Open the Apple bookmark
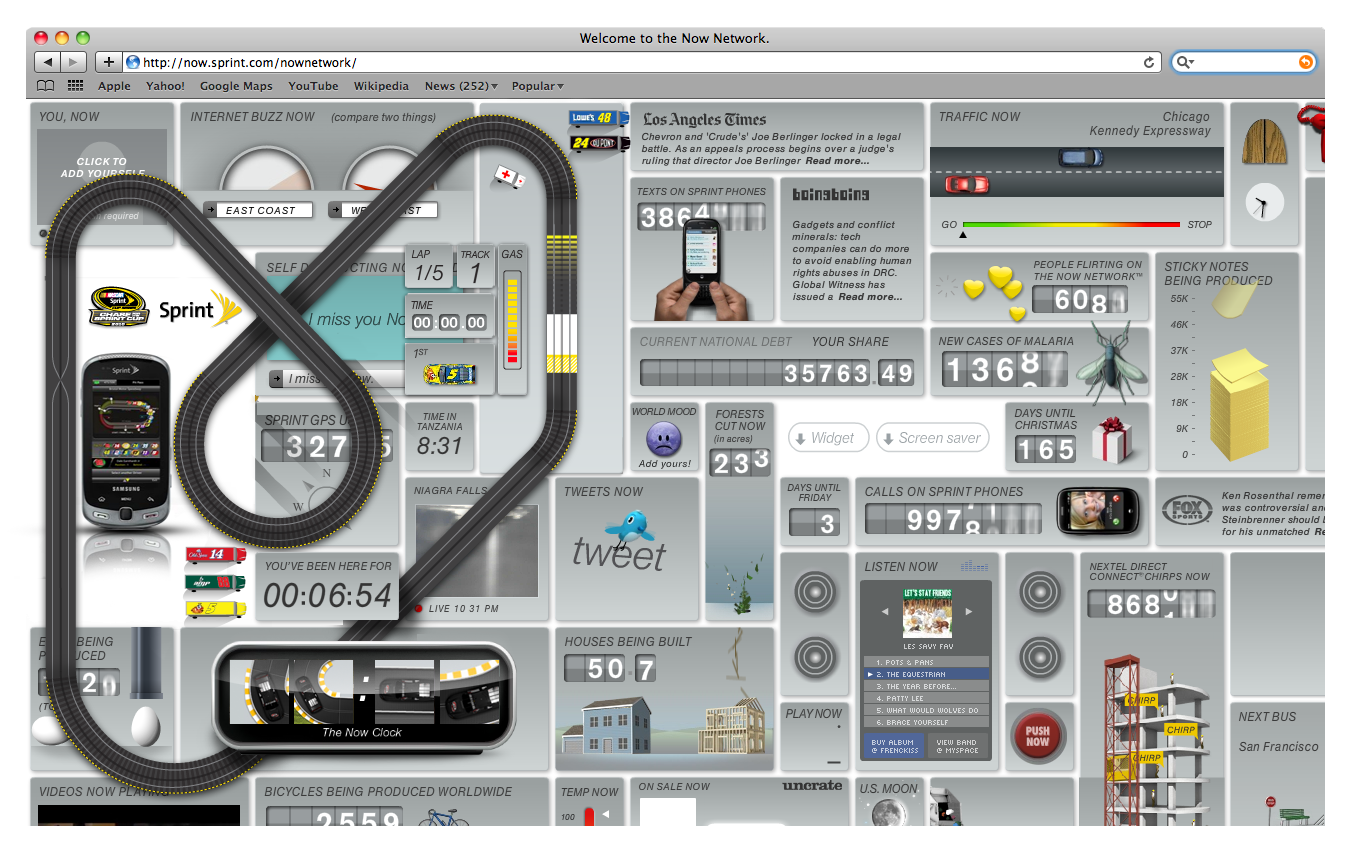The width and height of the screenshot is (1349, 847). pyautogui.click(x=114, y=86)
